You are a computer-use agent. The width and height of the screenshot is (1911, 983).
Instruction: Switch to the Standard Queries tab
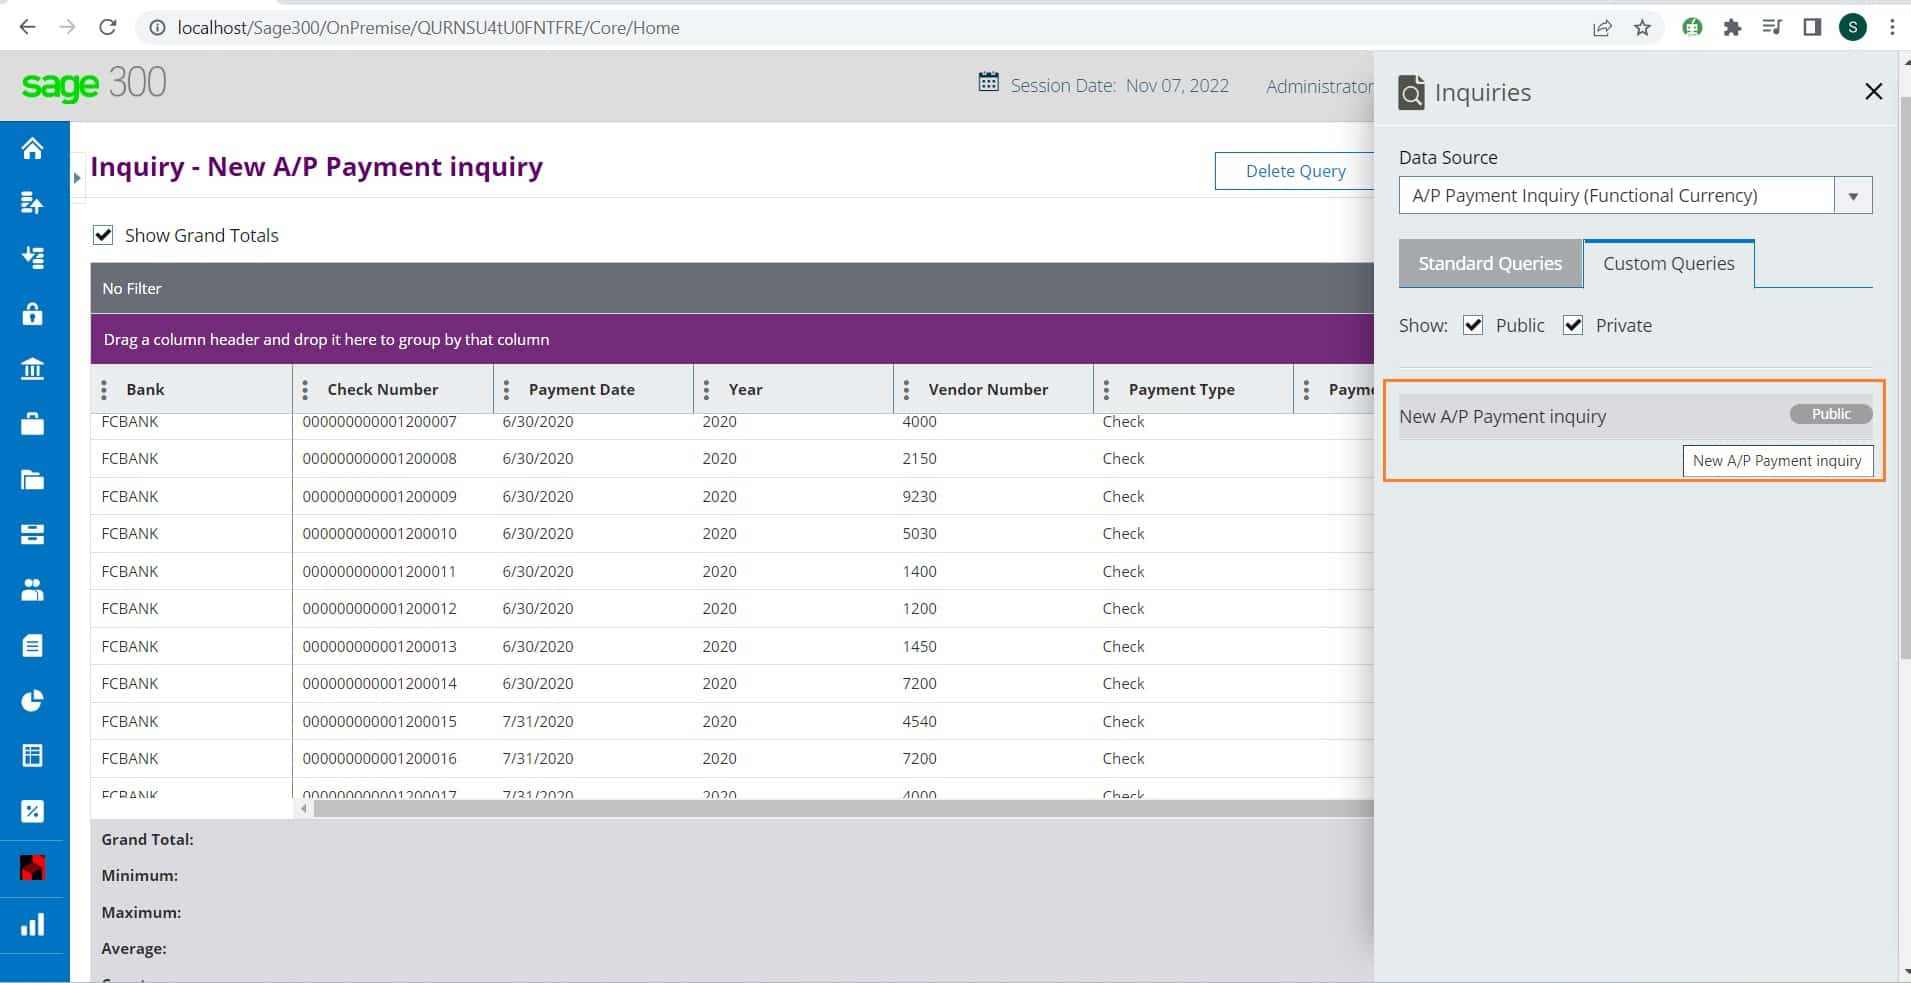pos(1490,263)
